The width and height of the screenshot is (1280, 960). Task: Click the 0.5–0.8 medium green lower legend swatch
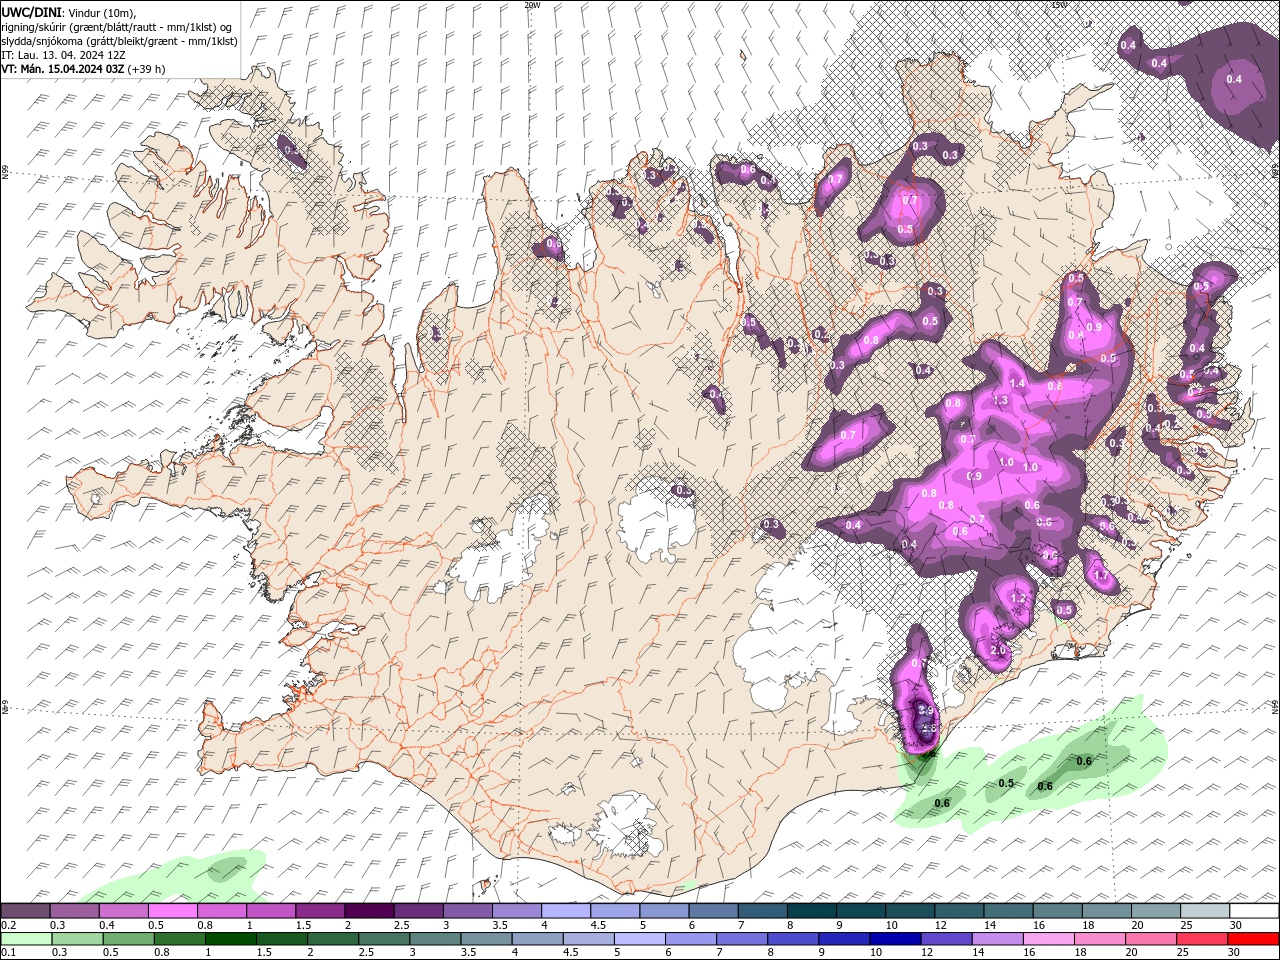tap(180, 939)
